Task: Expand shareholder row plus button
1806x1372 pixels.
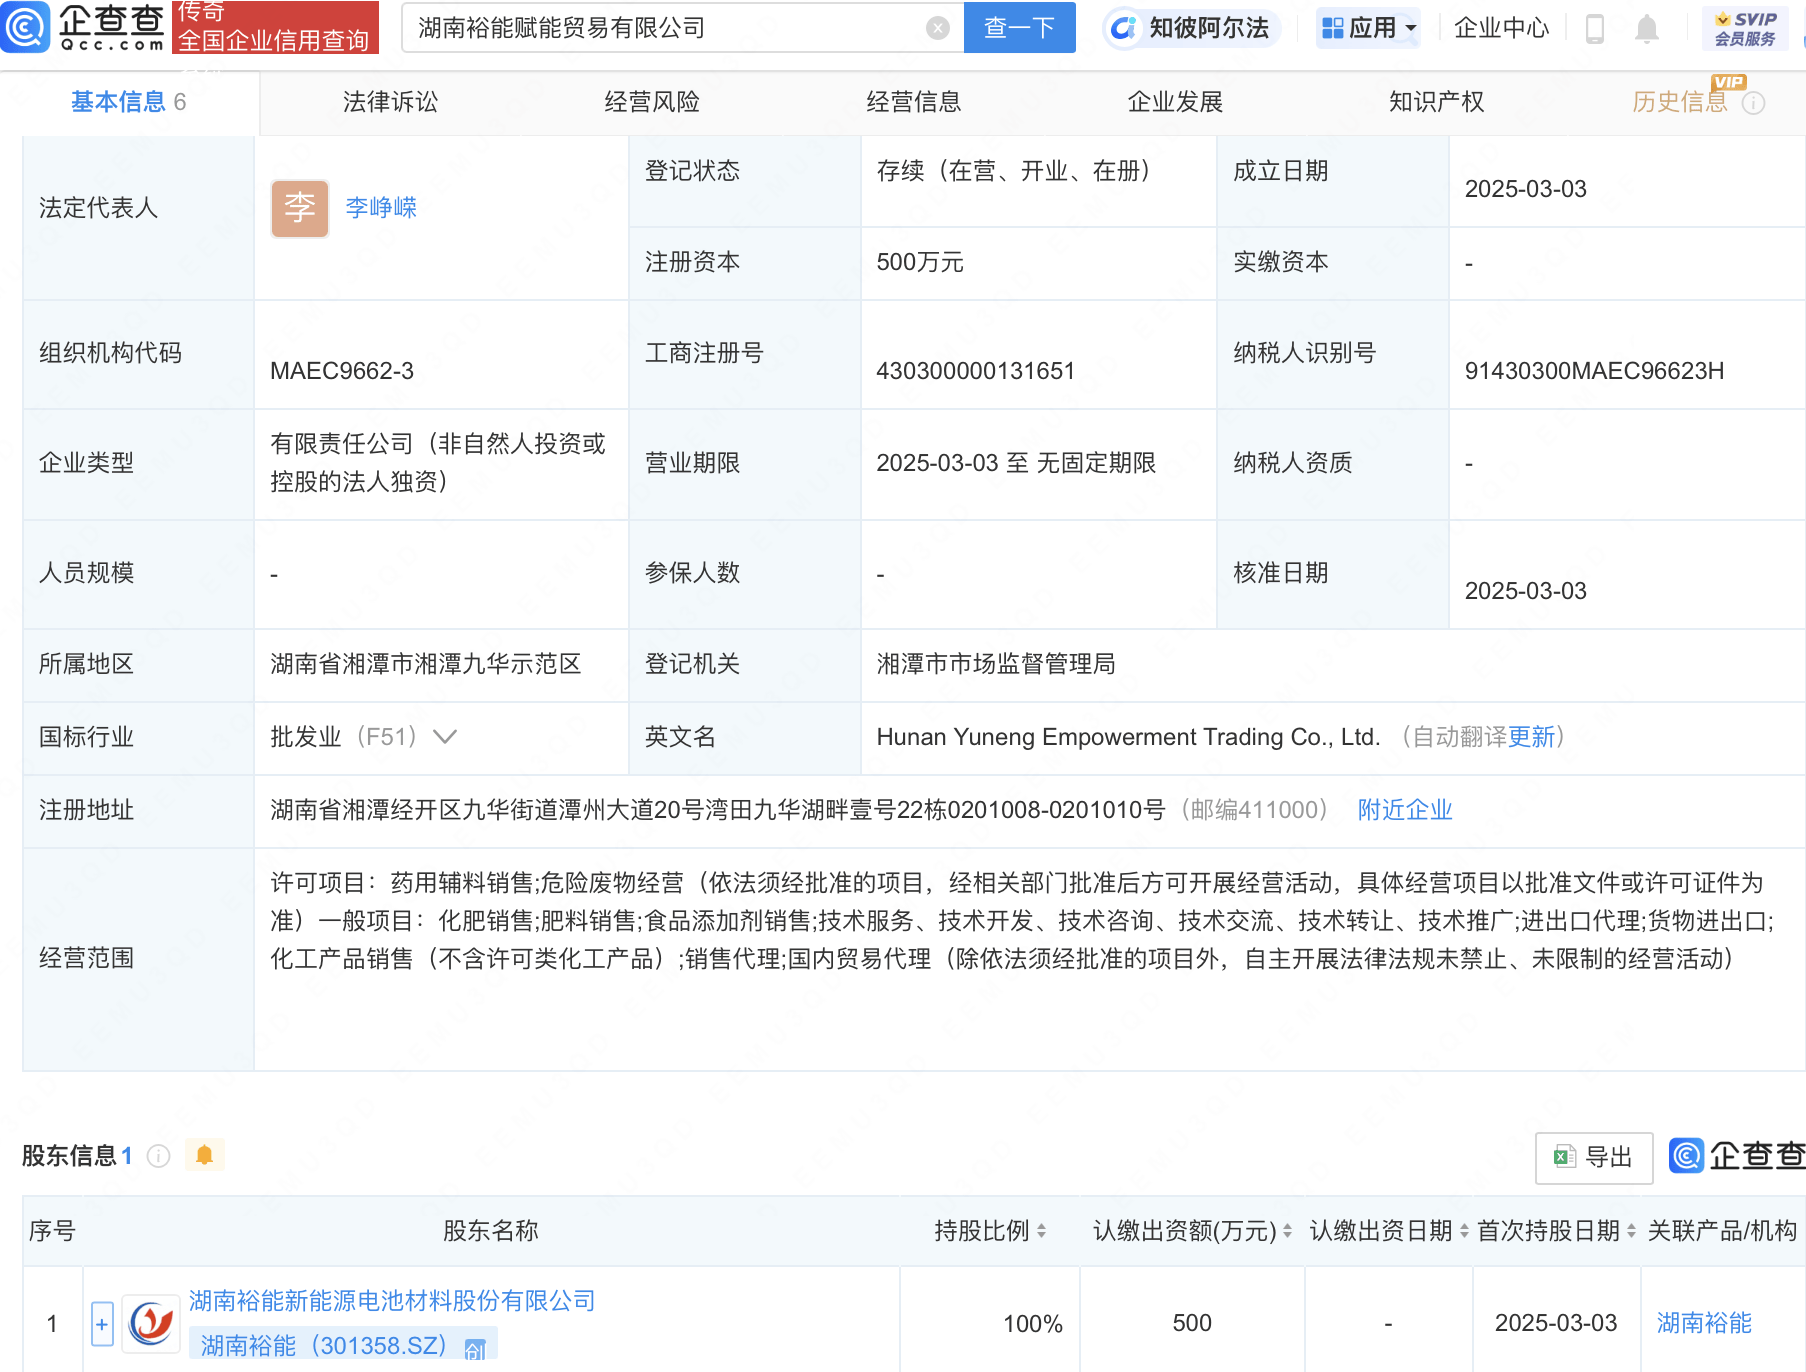Action: [x=102, y=1324]
